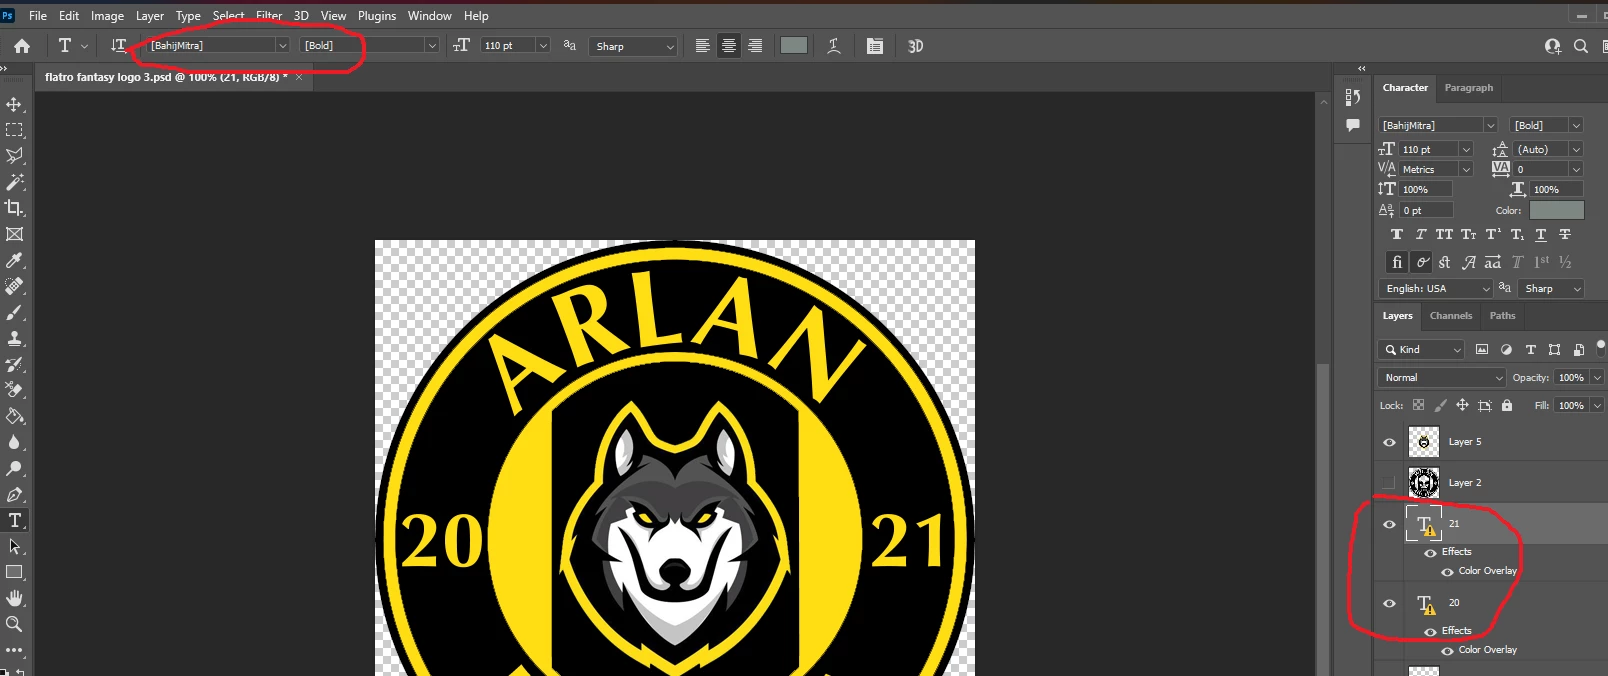1608x676 pixels.
Task: Center align the text
Action: coord(729,45)
